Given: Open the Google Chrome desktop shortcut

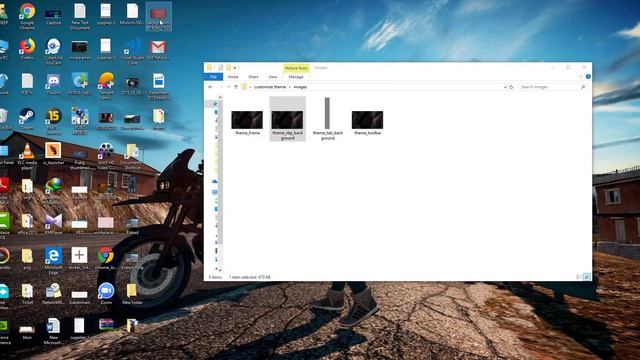Looking at the screenshot, I should click(x=27, y=16).
